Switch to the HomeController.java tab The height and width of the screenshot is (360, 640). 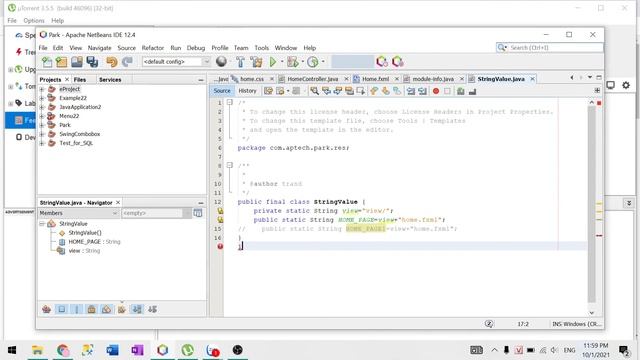tap(313, 79)
